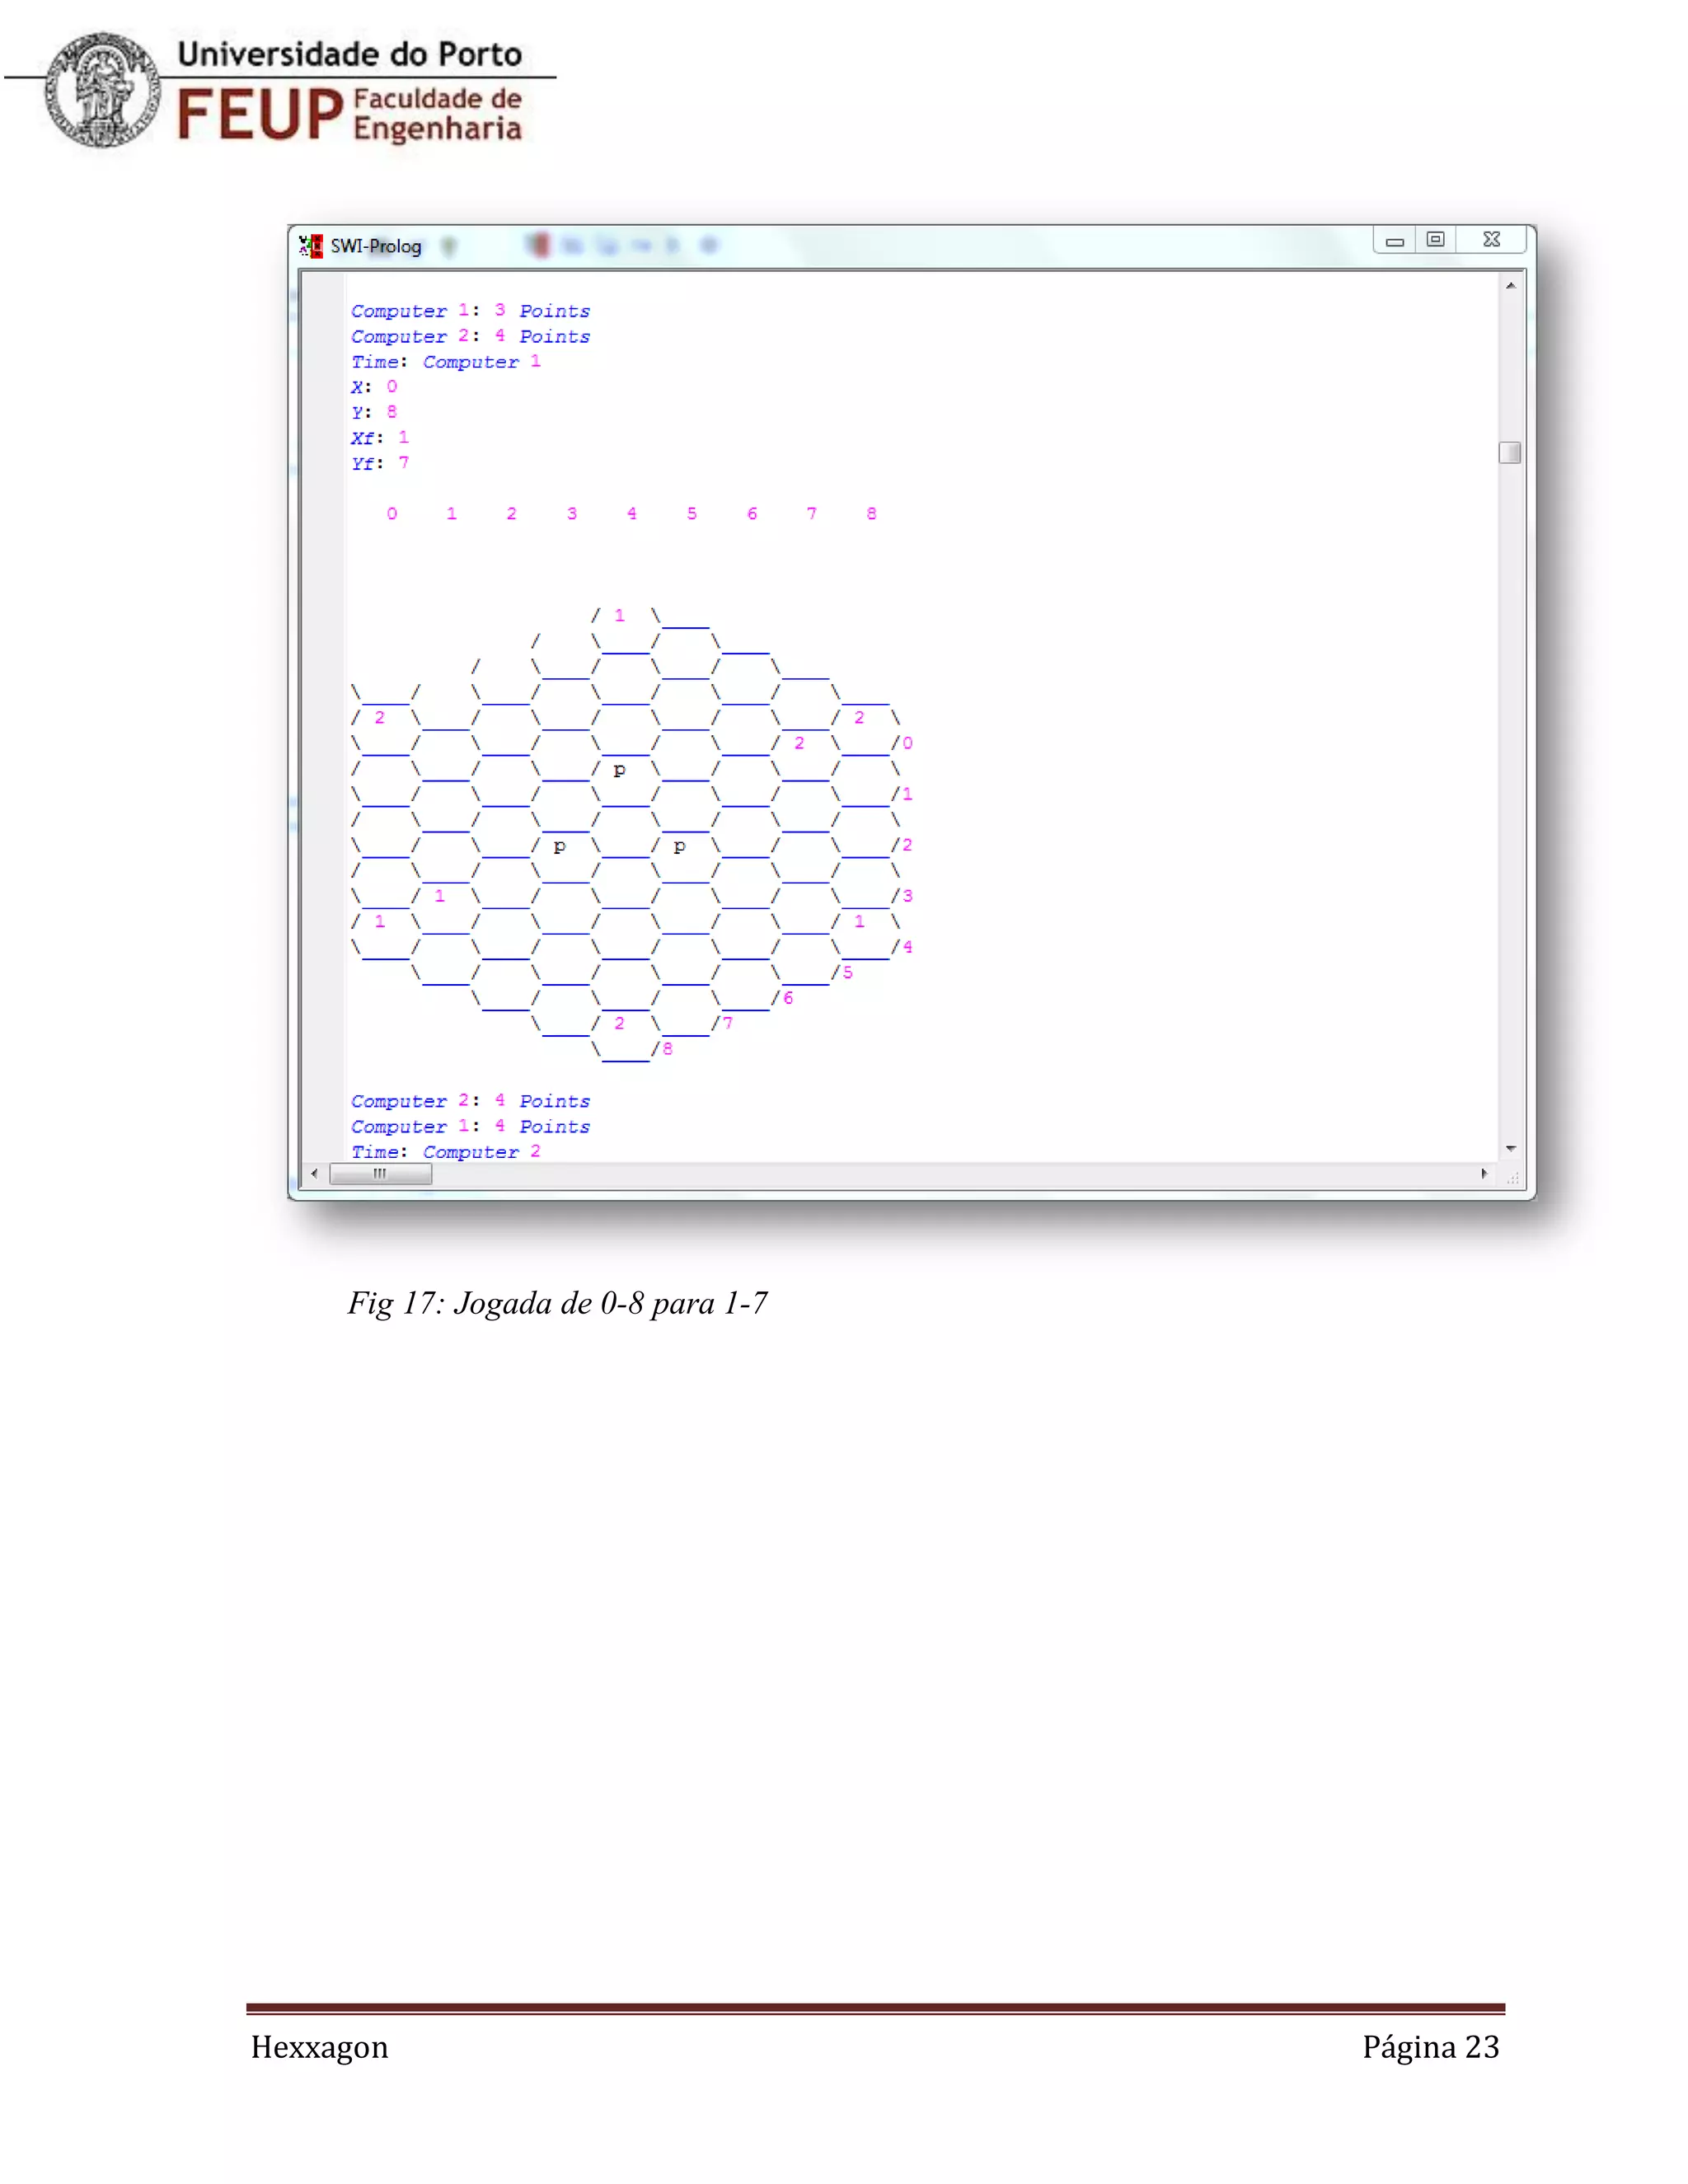Click the 'Página 23' footer text
The height and width of the screenshot is (2184, 1688).
(x=1431, y=2047)
